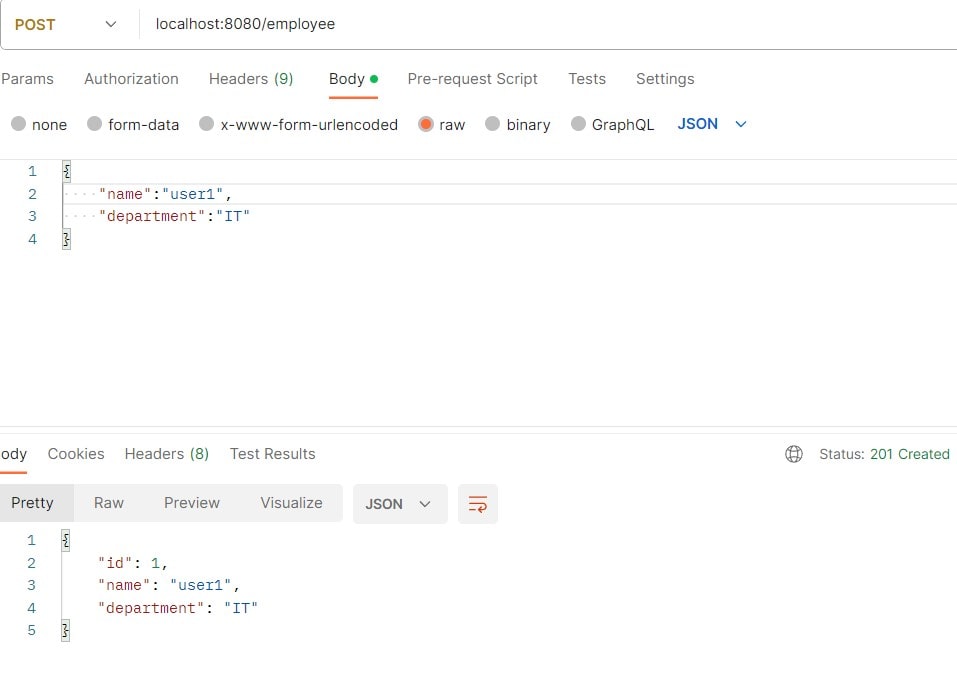The height and width of the screenshot is (687, 957).
Task: Click the Status: 201 Created text
Action: pos(884,454)
